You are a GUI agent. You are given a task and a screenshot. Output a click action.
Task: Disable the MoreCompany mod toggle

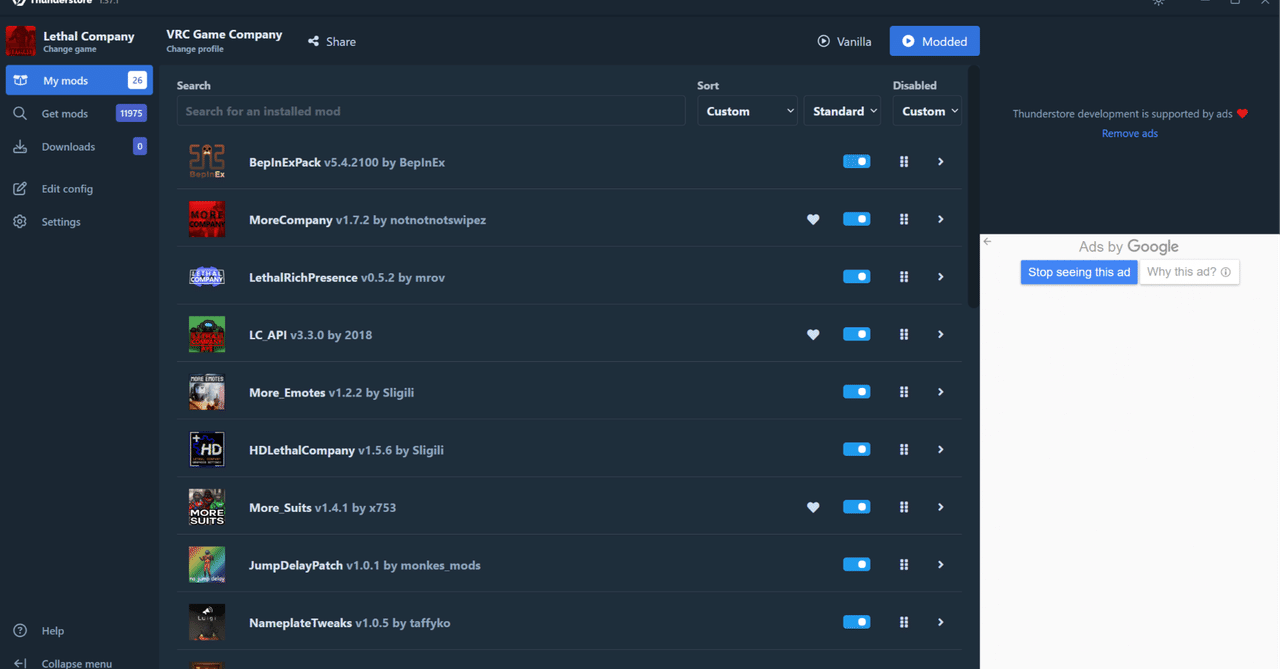point(856,219)
